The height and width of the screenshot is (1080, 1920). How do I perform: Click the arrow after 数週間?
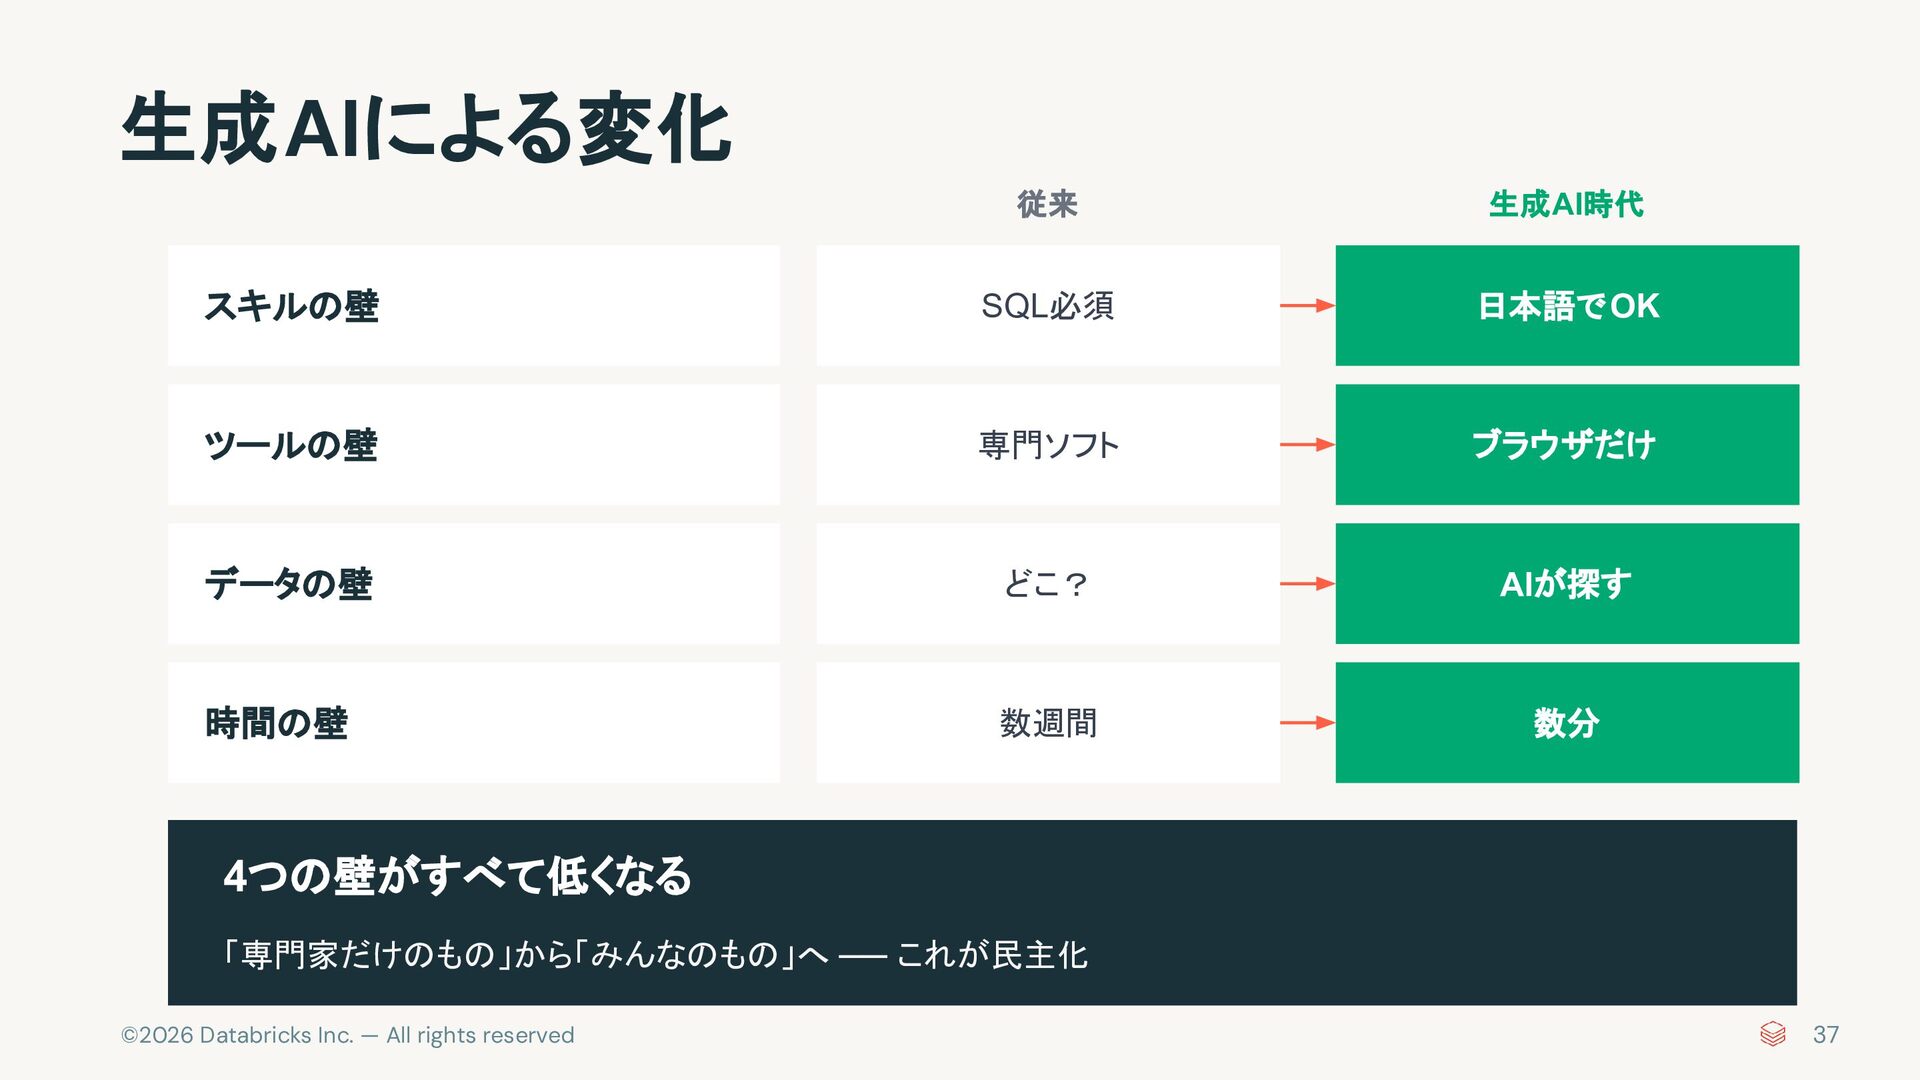tap(1307, 722)
